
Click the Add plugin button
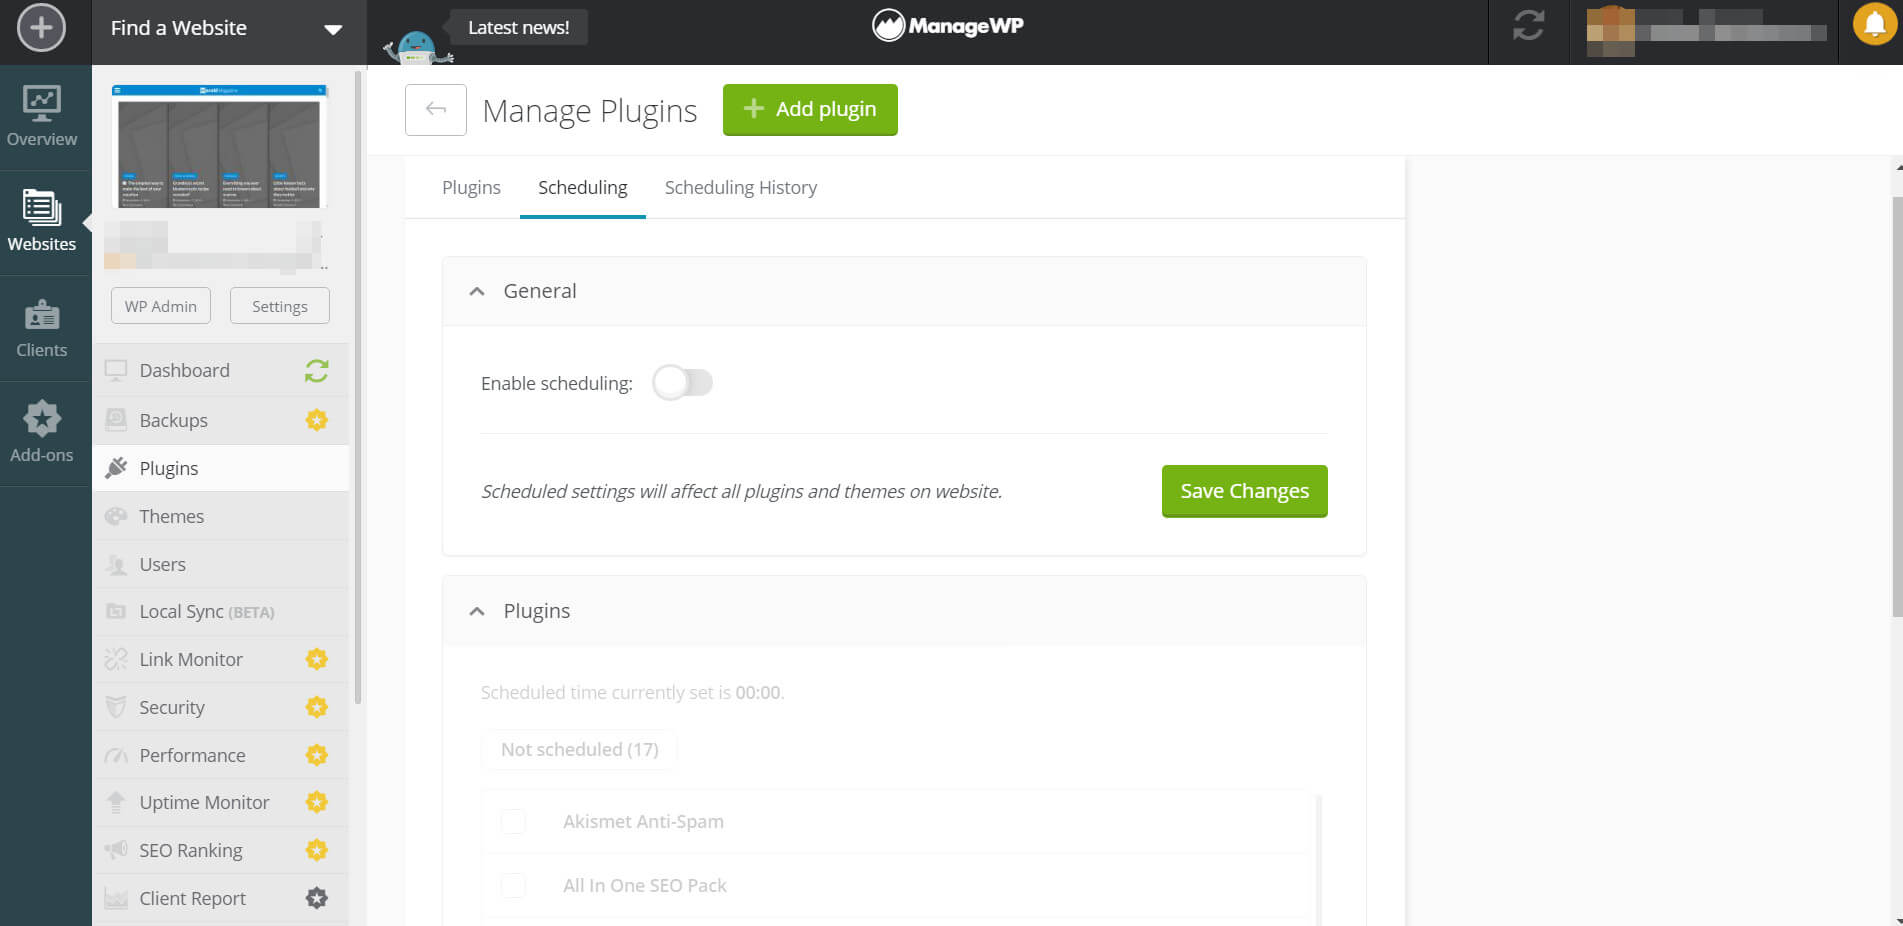(810, 109)
